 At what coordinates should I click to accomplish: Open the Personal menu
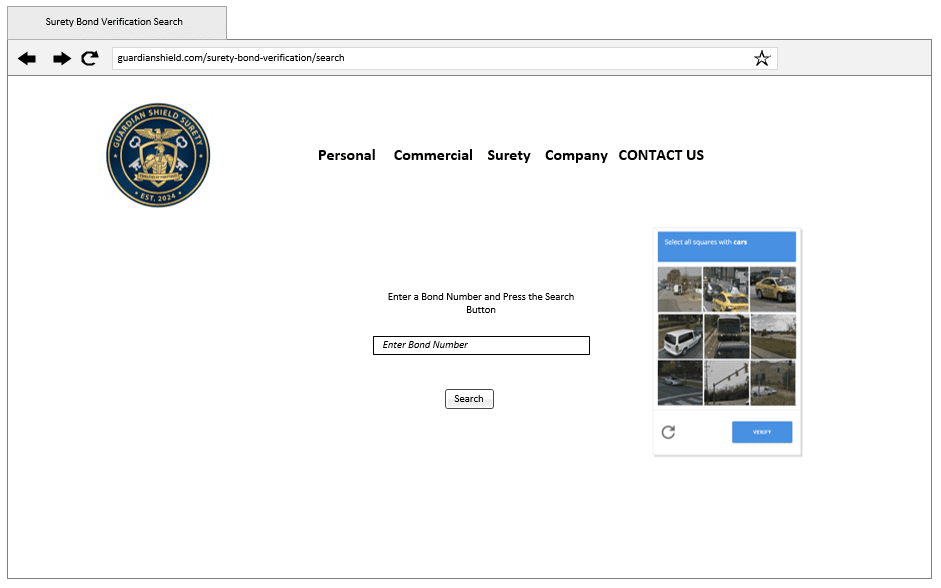point(346,156)
